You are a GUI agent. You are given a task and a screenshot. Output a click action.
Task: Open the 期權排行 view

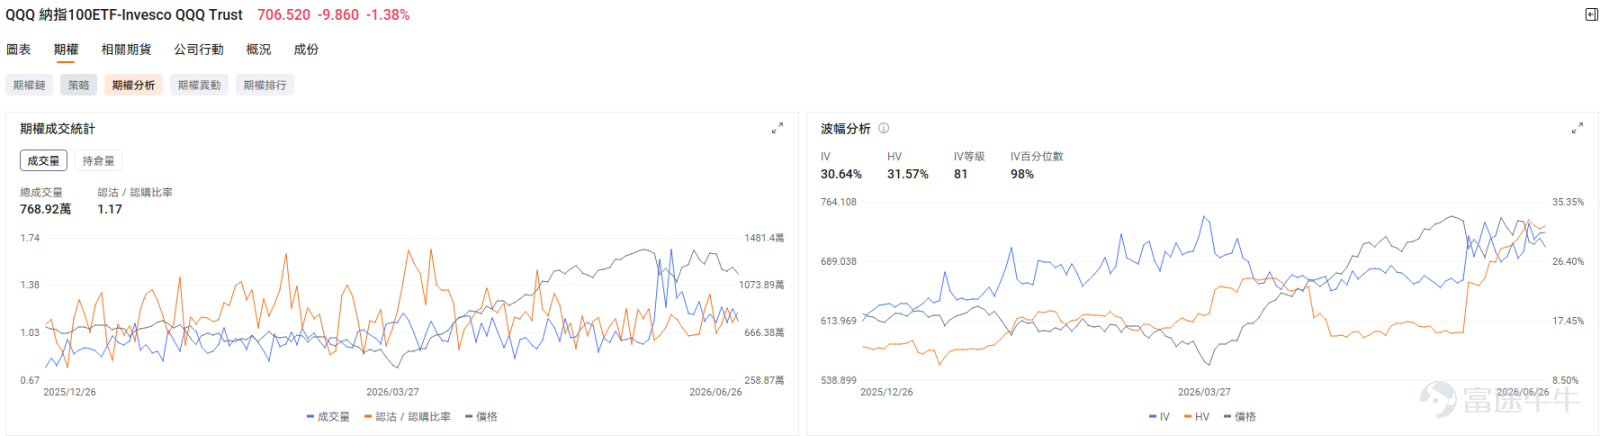tap(265, 85)
